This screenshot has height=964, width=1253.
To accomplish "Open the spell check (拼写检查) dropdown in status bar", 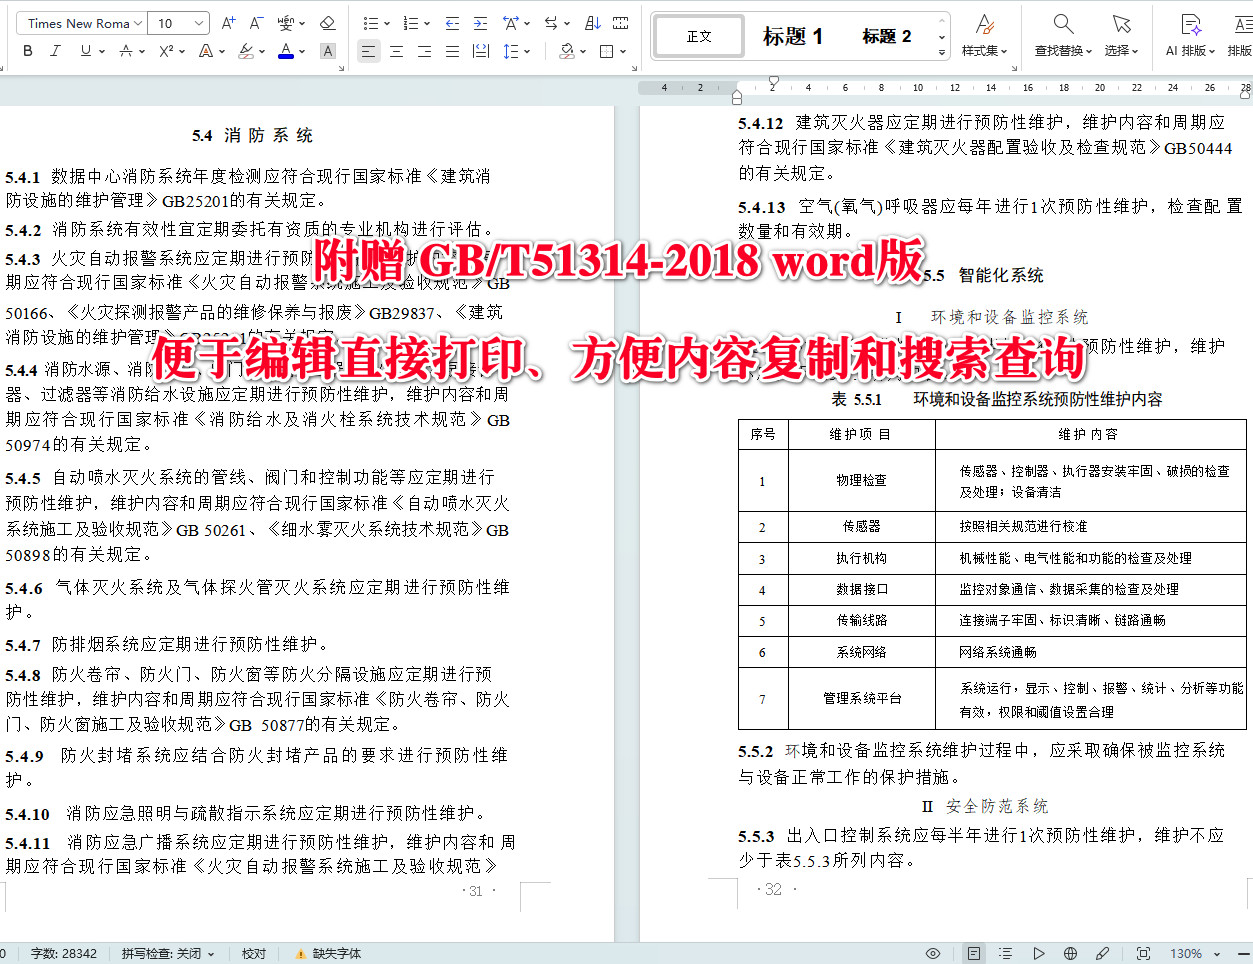I will coord(168,953).
